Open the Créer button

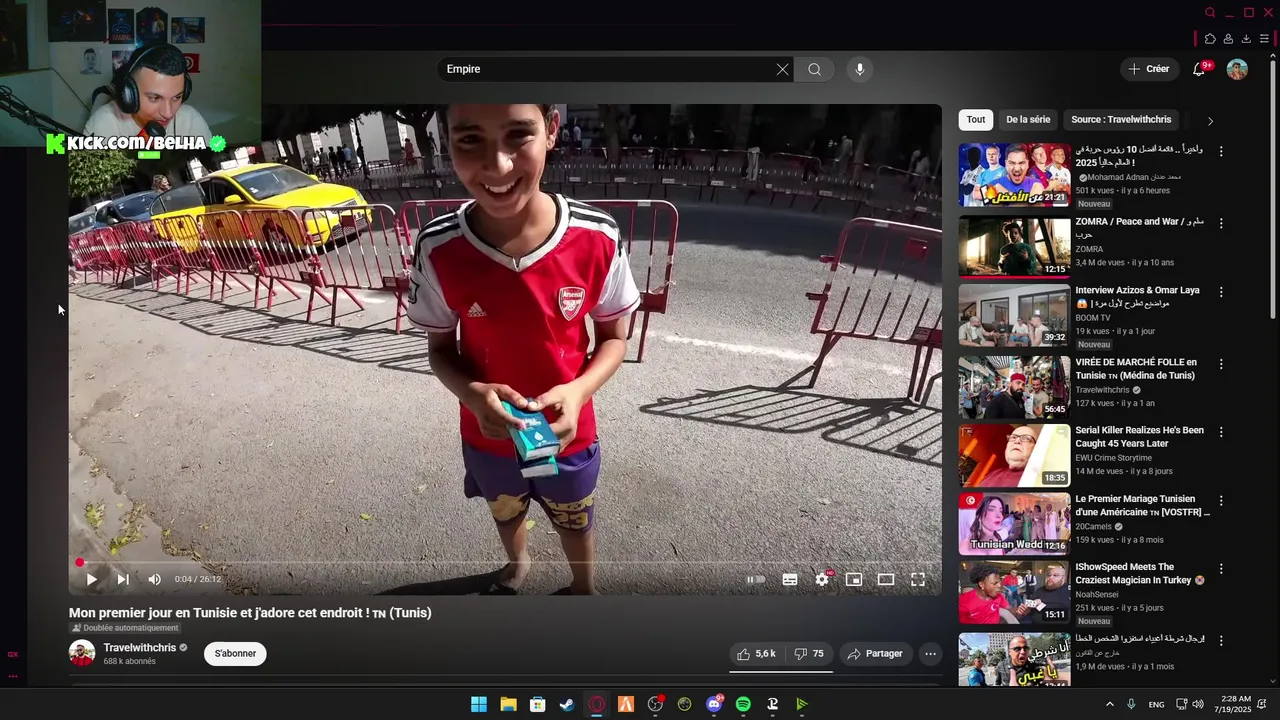pyautogui.click(x=1148, y=69)
